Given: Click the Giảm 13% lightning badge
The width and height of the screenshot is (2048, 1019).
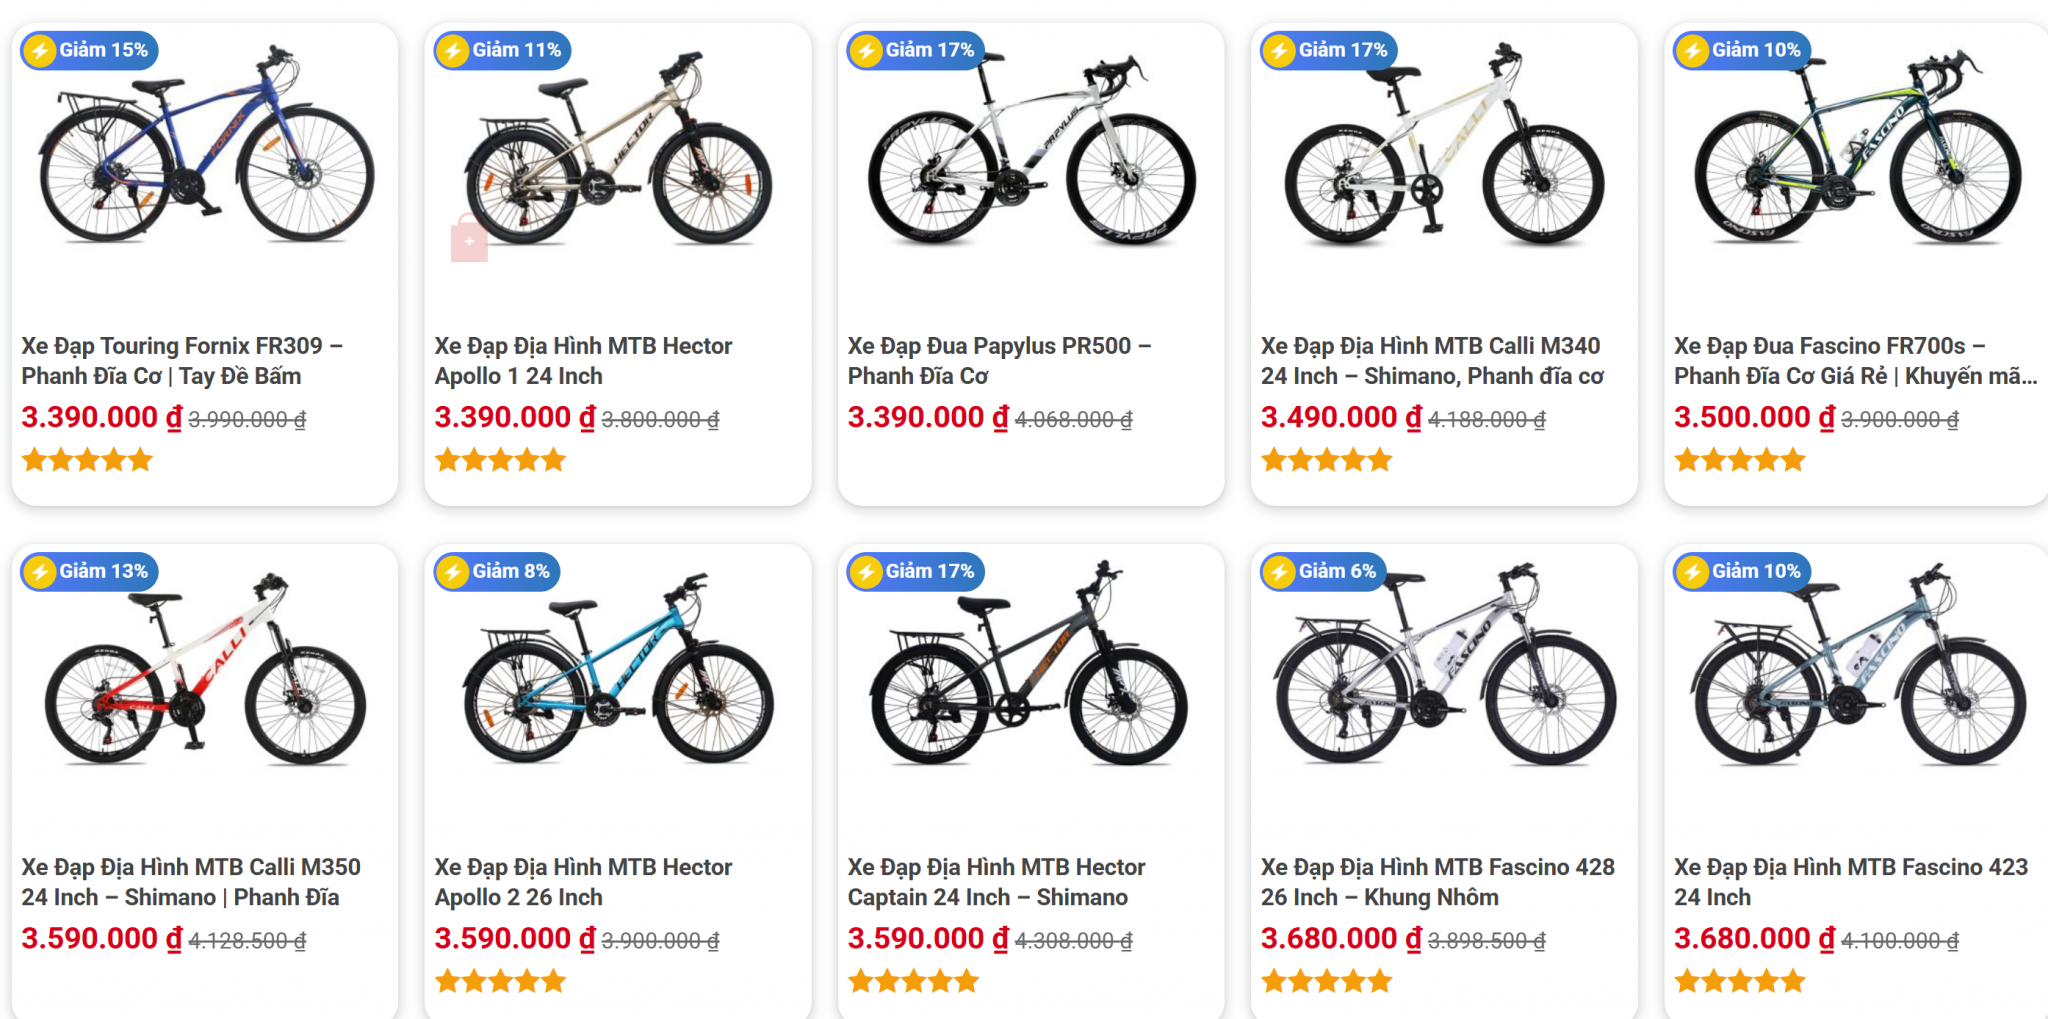Looking at the screenshot, I should coord(89,571).
